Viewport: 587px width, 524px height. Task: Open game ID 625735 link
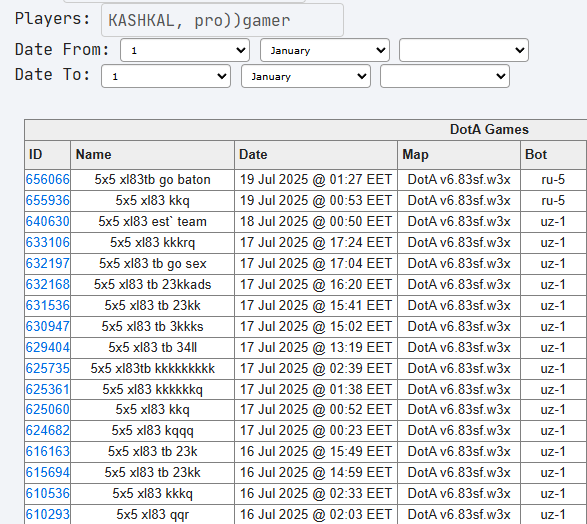(x=48, y=369)
